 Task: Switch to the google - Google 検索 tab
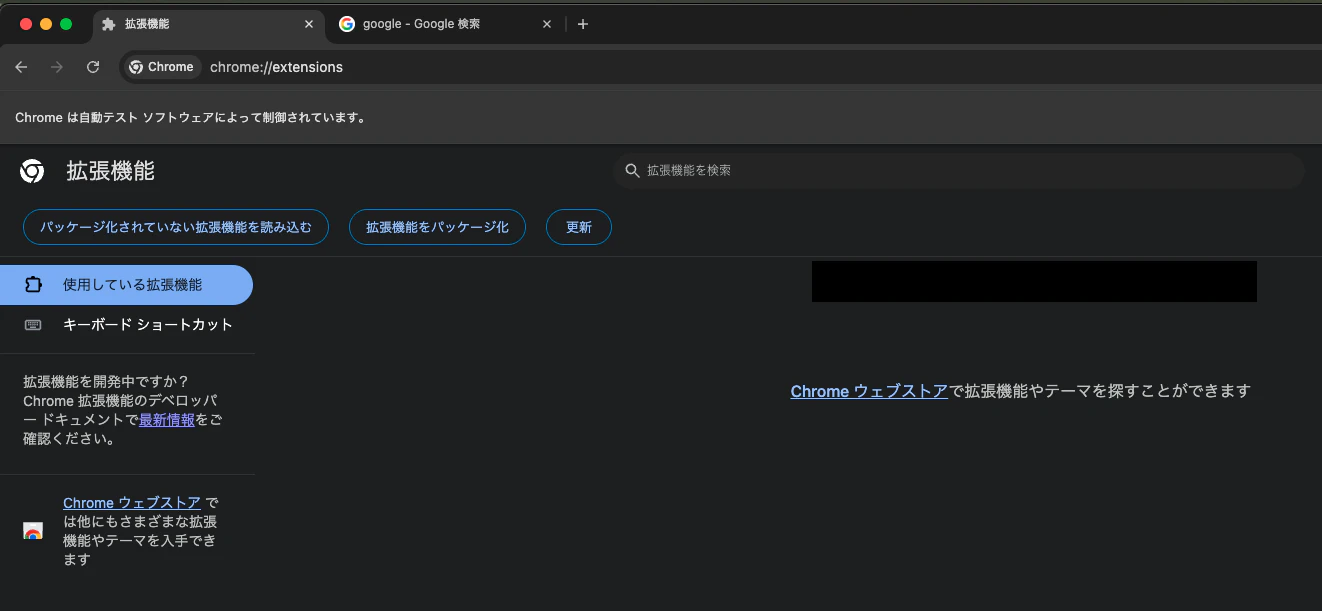[x=445, y=24]
